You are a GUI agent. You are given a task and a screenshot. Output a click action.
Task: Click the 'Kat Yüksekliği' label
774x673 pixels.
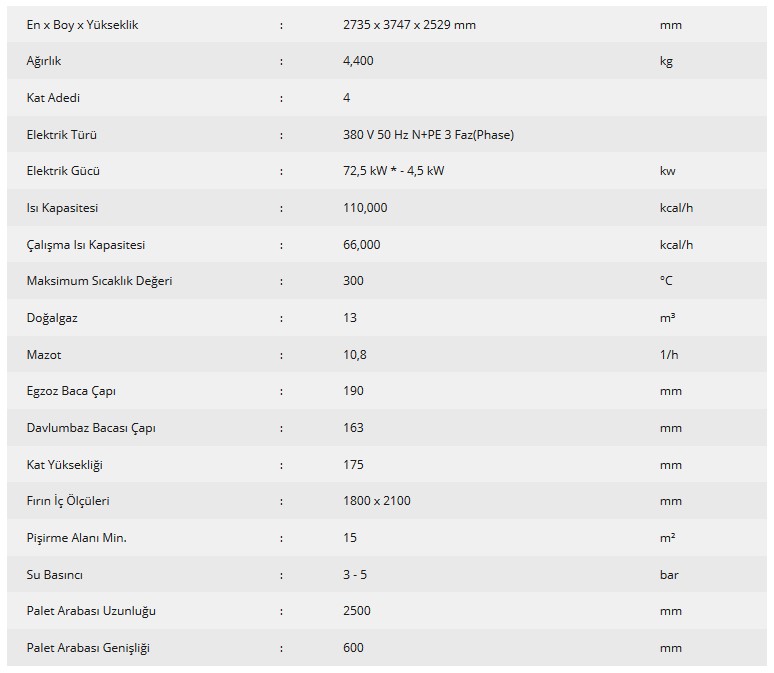pos(64,465)
